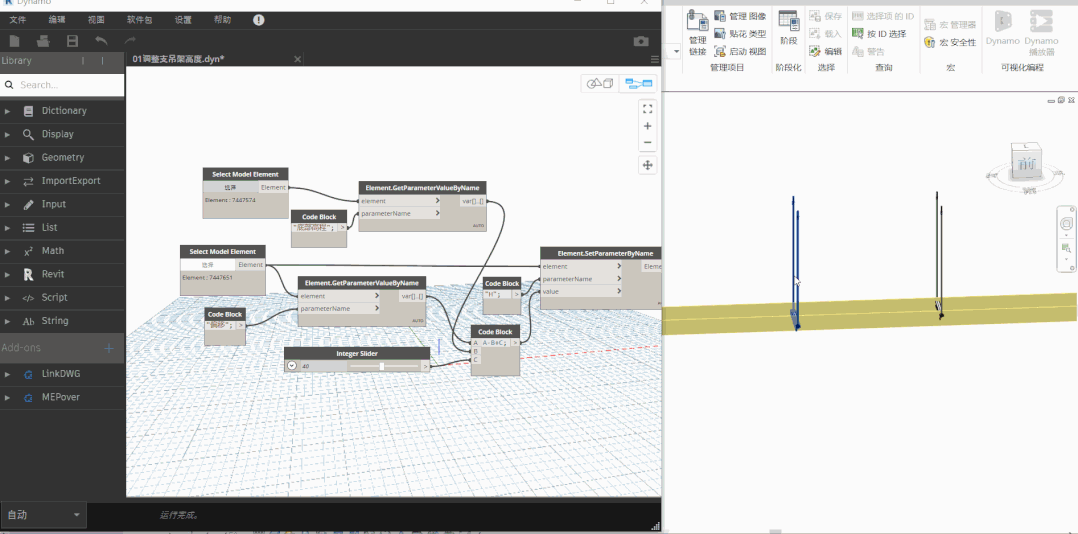Select the 01调整支吊架高度.dyn tab

(x=178, y=59)
